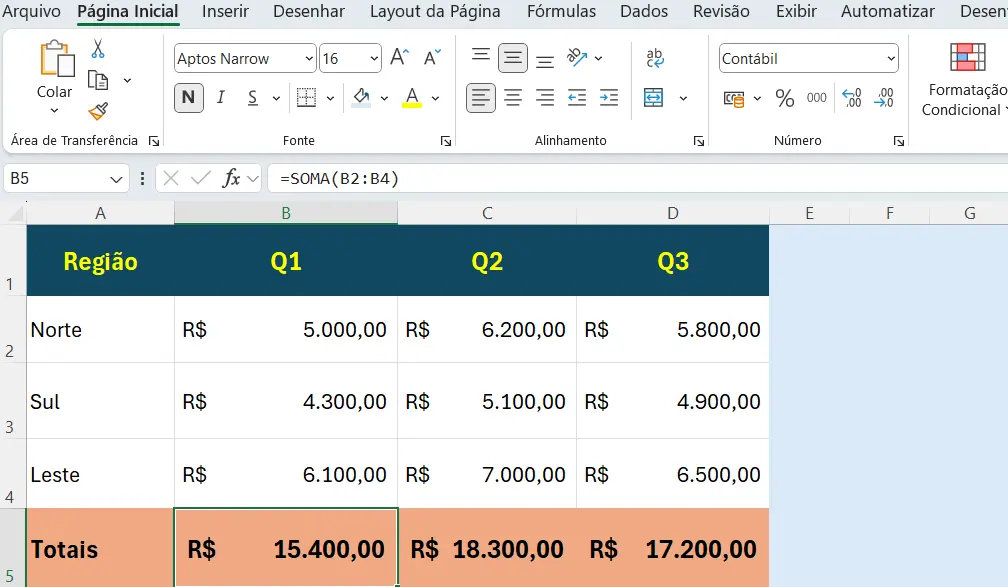Screen dimensions: 1008x587
Task: Click the increase indent icon
Action: (609, 98)
